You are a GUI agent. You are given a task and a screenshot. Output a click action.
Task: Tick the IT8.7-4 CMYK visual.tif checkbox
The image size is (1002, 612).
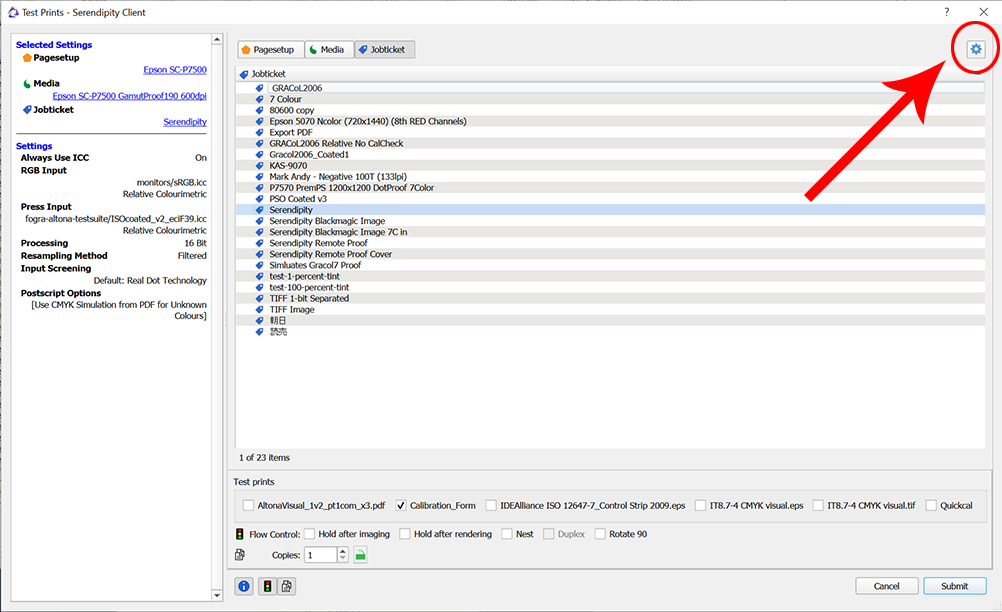pyautogui.click(x=818, y=505)
